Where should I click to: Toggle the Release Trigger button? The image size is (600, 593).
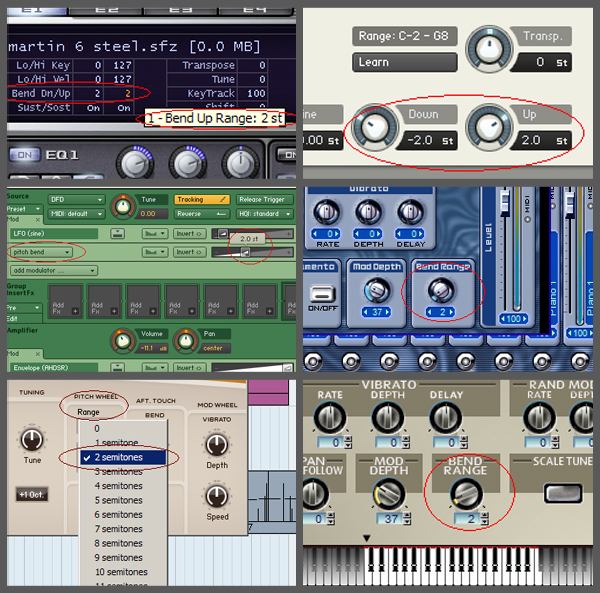[x=264, y=200]
